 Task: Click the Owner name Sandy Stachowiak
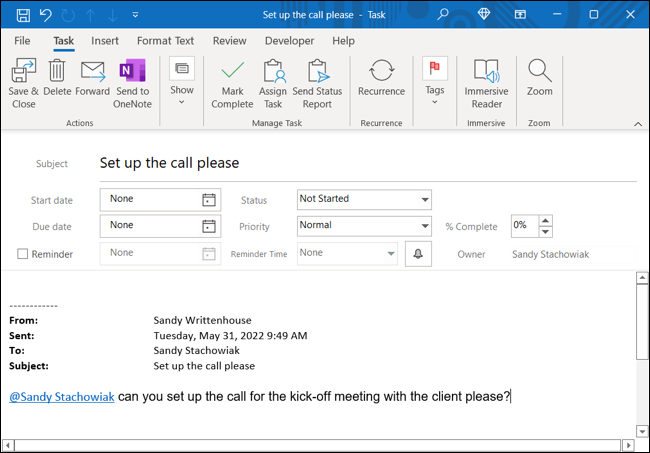pyautogui.click(x=550, y=254)
